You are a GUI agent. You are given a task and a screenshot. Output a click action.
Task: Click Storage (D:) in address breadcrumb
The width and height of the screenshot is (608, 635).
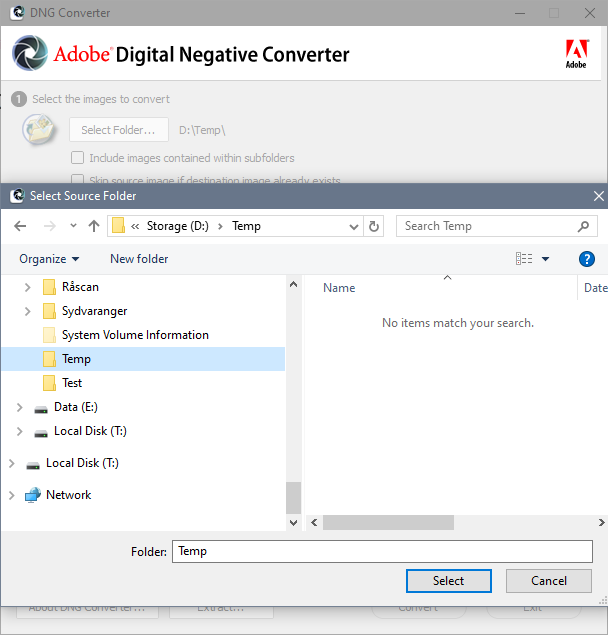tap(177, 226)
